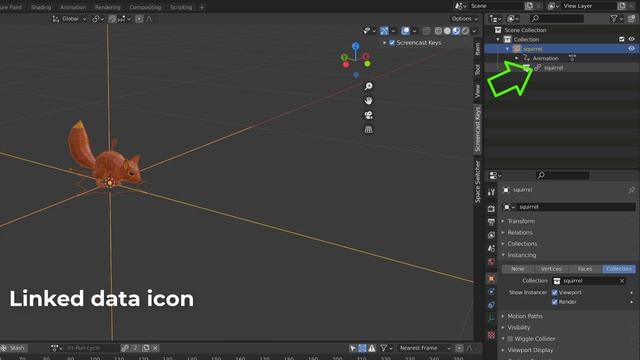Toggle squirrel object visibility eye
640x360 pixels.
[x=631, y=49]
